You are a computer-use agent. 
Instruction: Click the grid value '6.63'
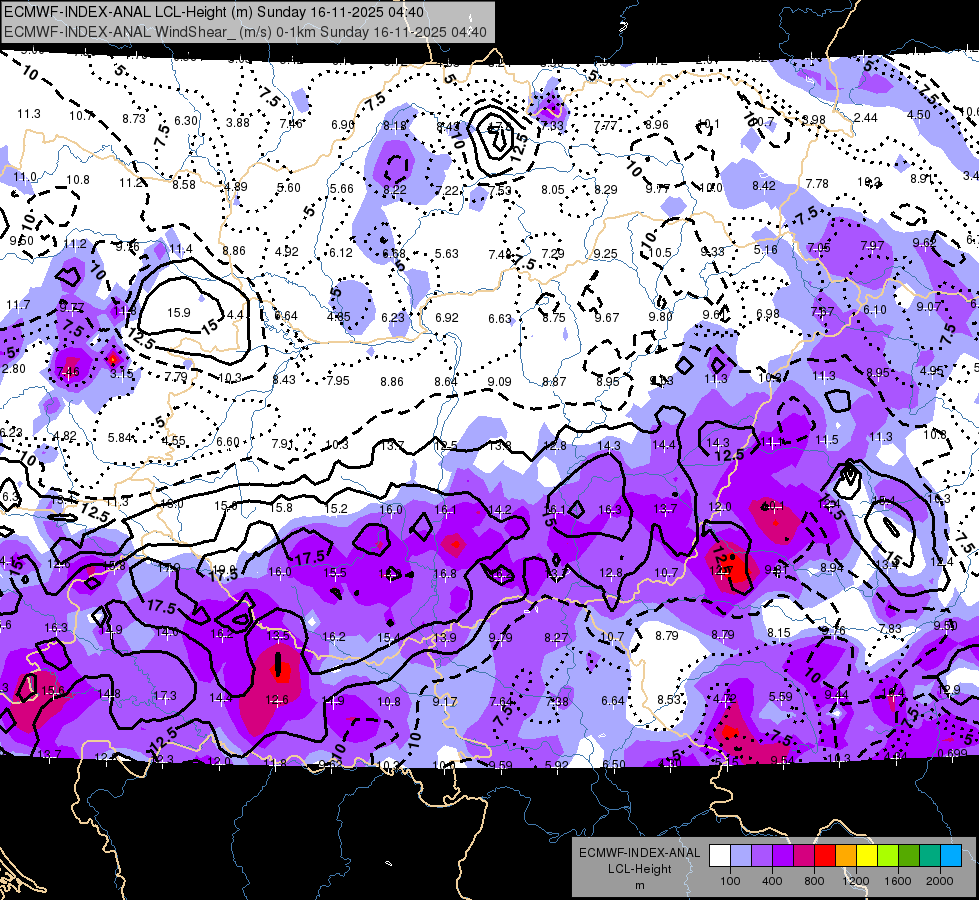(500, 319)
